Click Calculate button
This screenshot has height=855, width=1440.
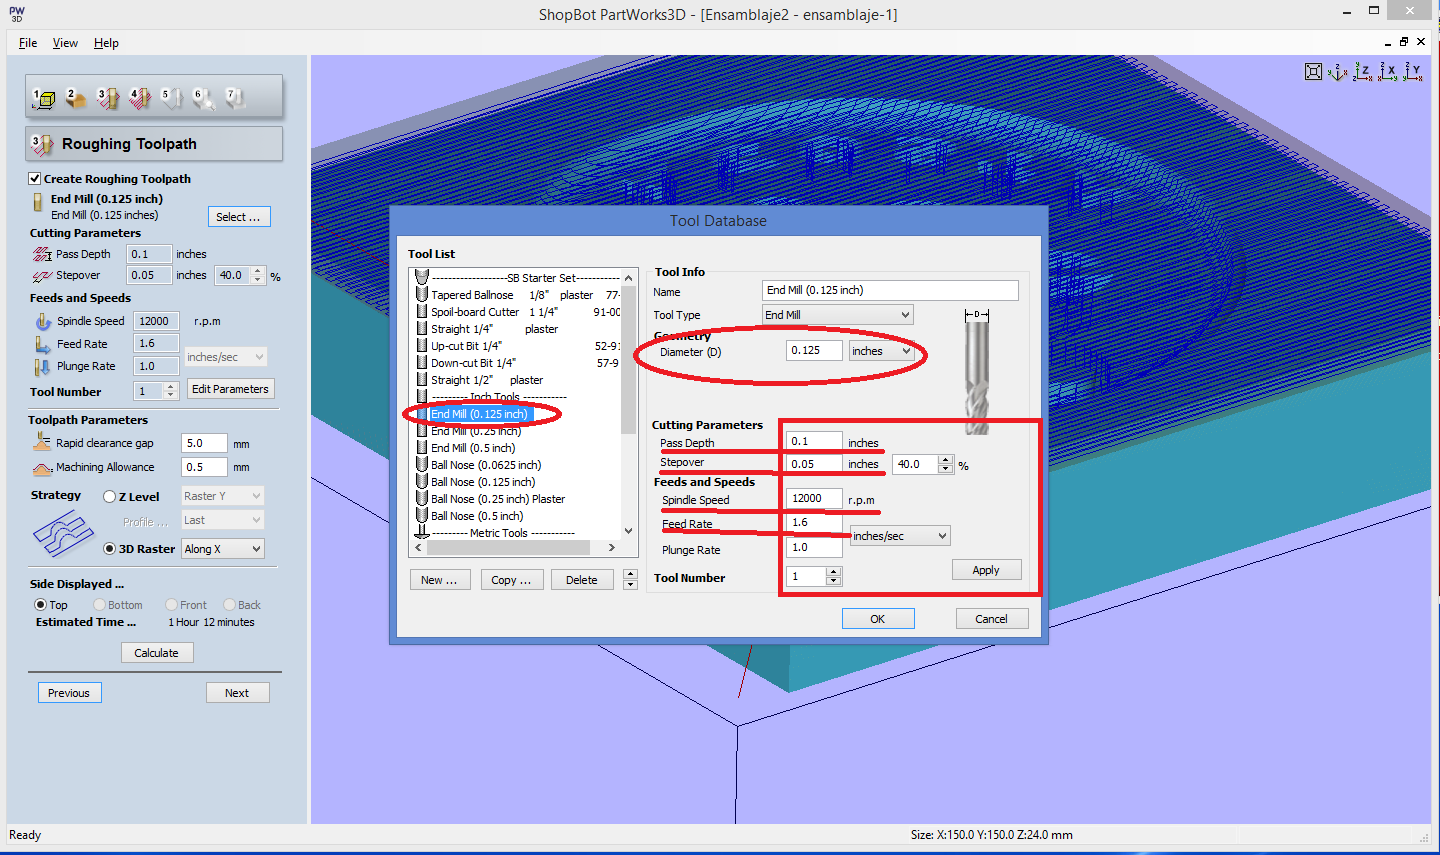157,653
